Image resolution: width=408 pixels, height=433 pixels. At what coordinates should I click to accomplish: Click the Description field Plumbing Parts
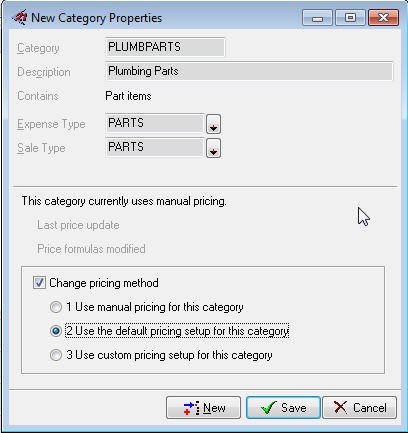(249, 71)
